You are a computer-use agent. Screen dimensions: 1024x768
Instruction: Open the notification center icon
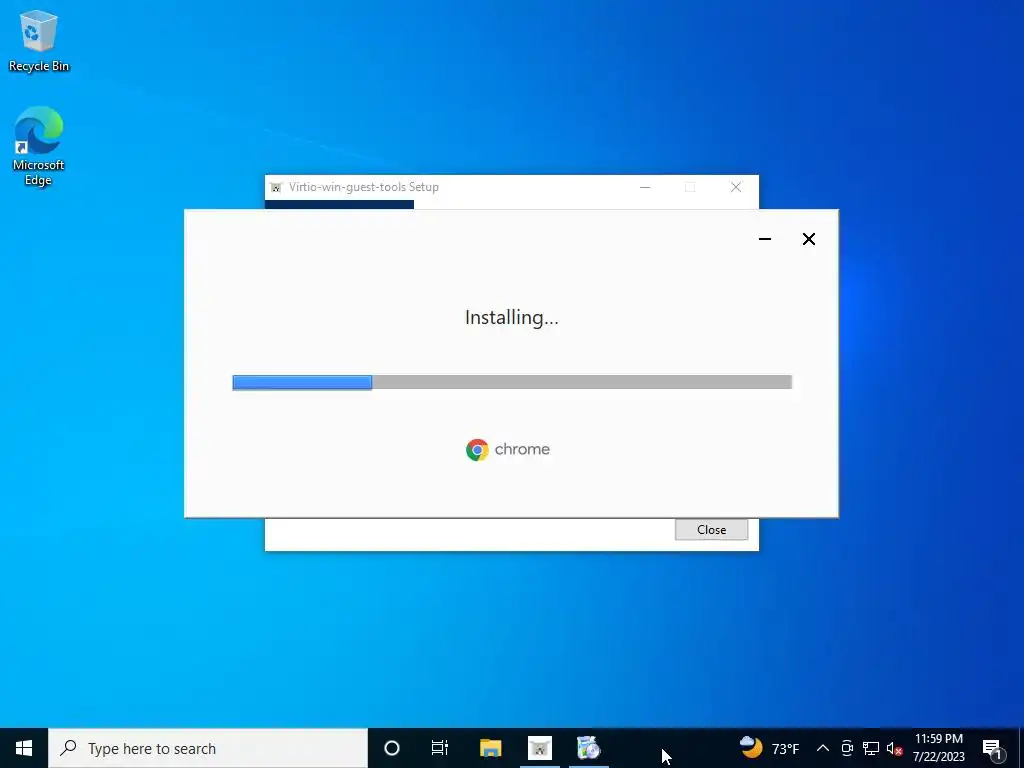click(x=992, y=749)
